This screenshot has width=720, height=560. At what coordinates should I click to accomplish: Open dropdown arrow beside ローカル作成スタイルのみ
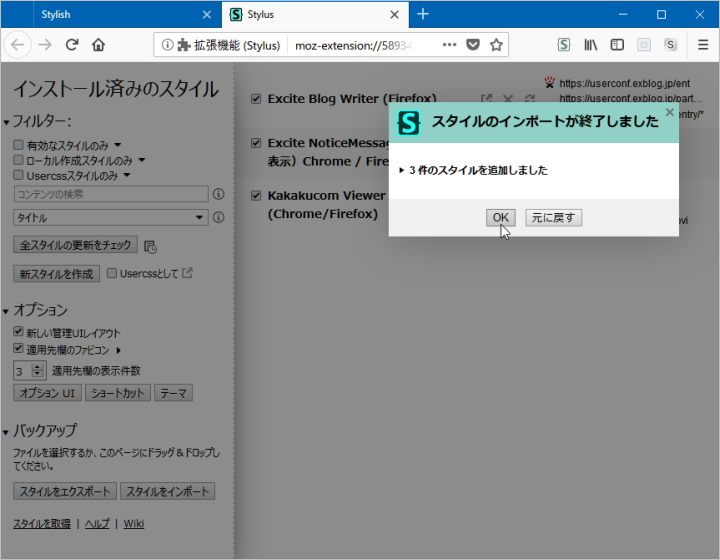pyautogui.click(x=142, y=160)
